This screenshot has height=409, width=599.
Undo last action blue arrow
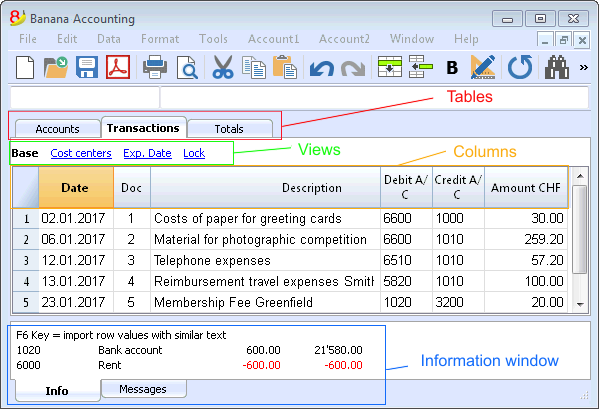(x=322, y=69)
